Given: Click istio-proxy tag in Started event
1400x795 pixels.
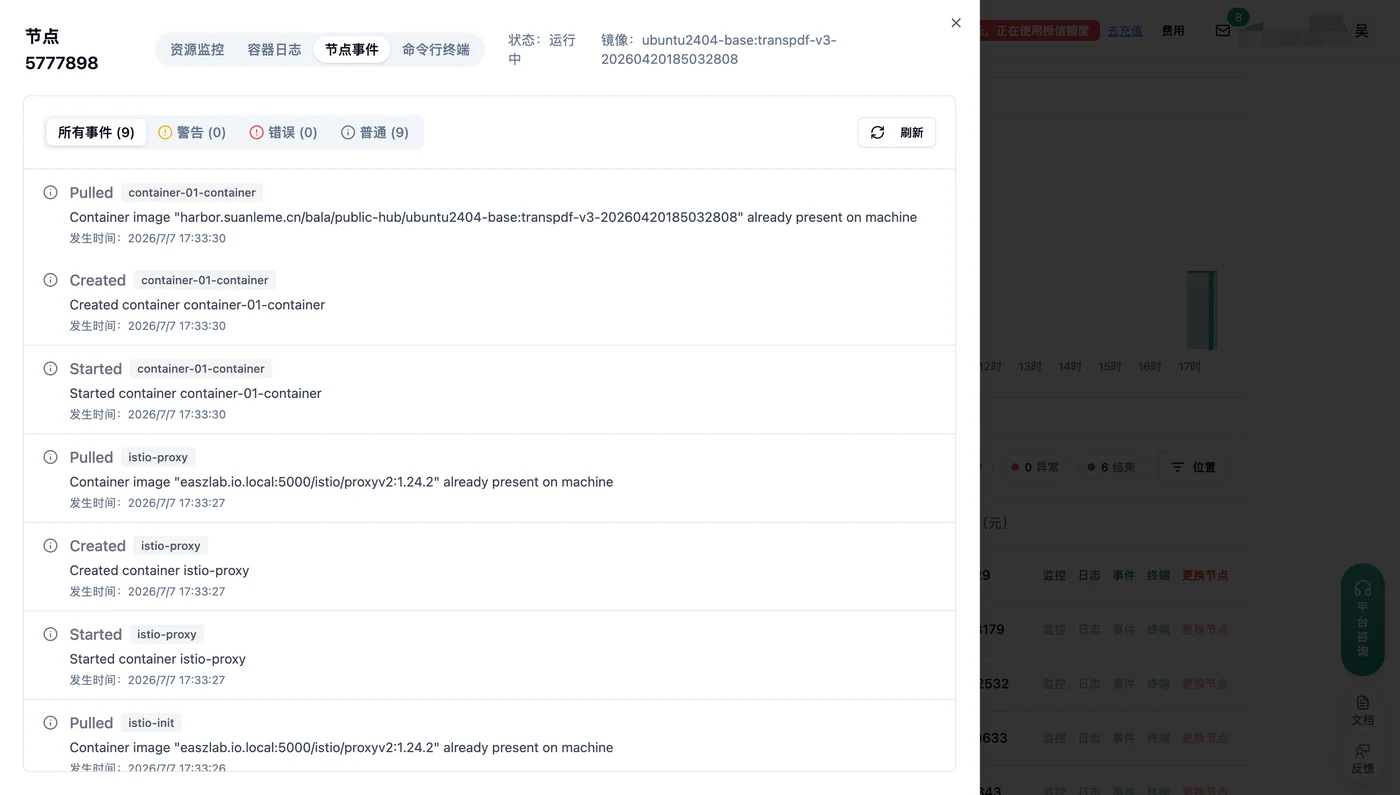Looking at the screenshot, I should [x=167, y=634].
